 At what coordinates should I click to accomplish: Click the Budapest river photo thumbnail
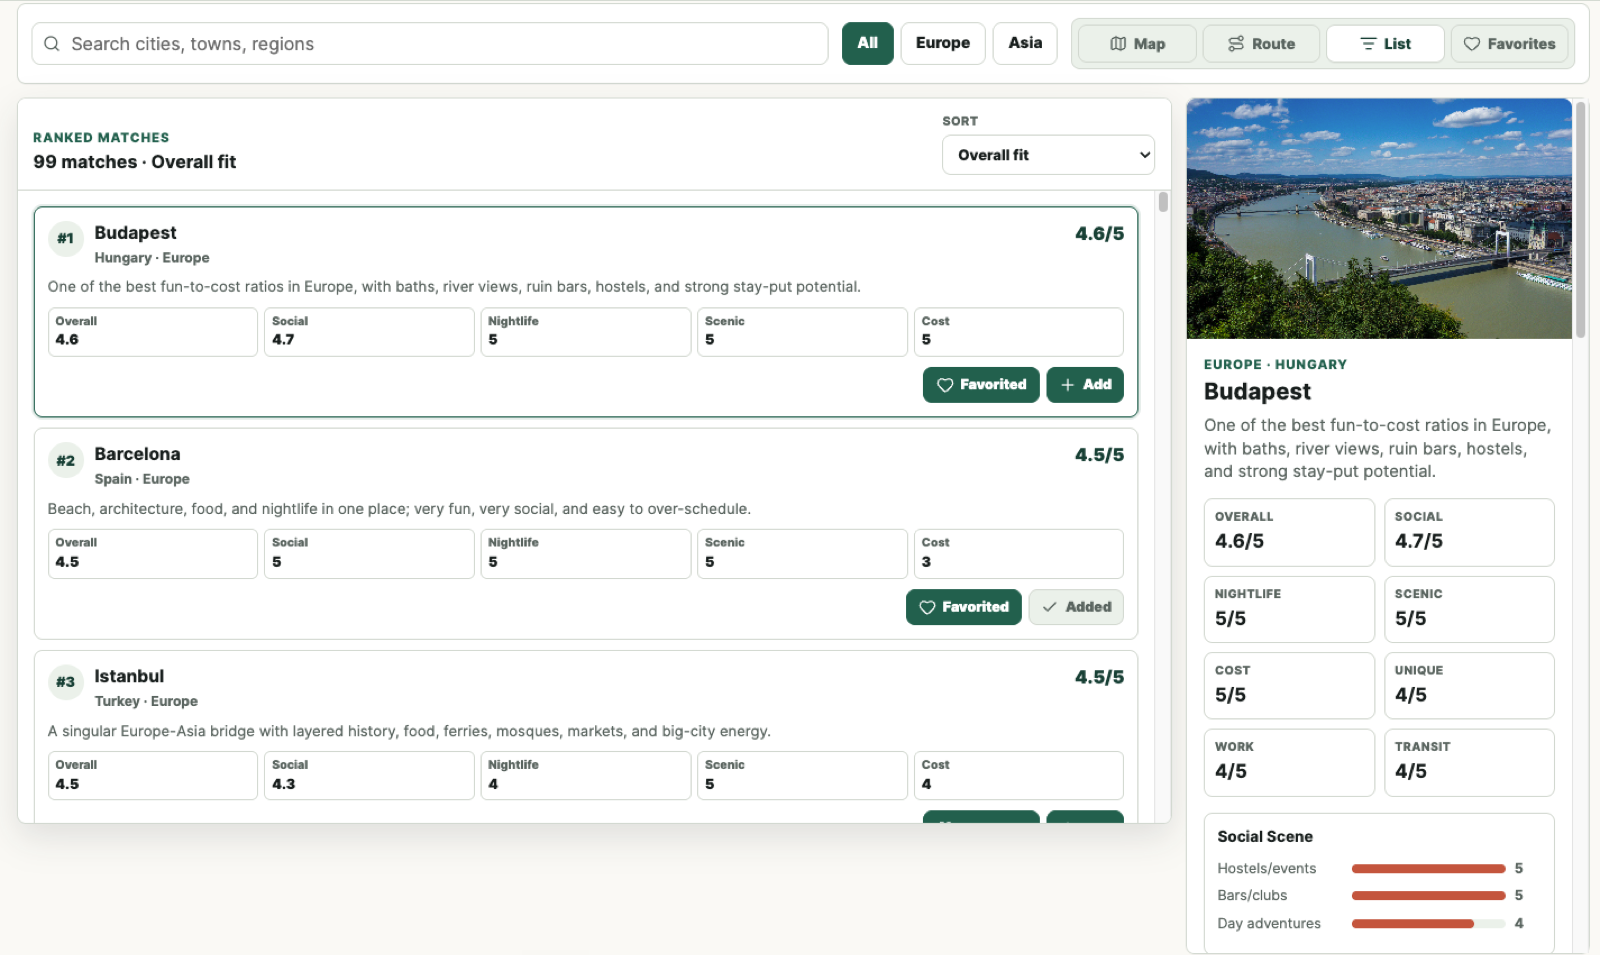[x=1379, y=218]
